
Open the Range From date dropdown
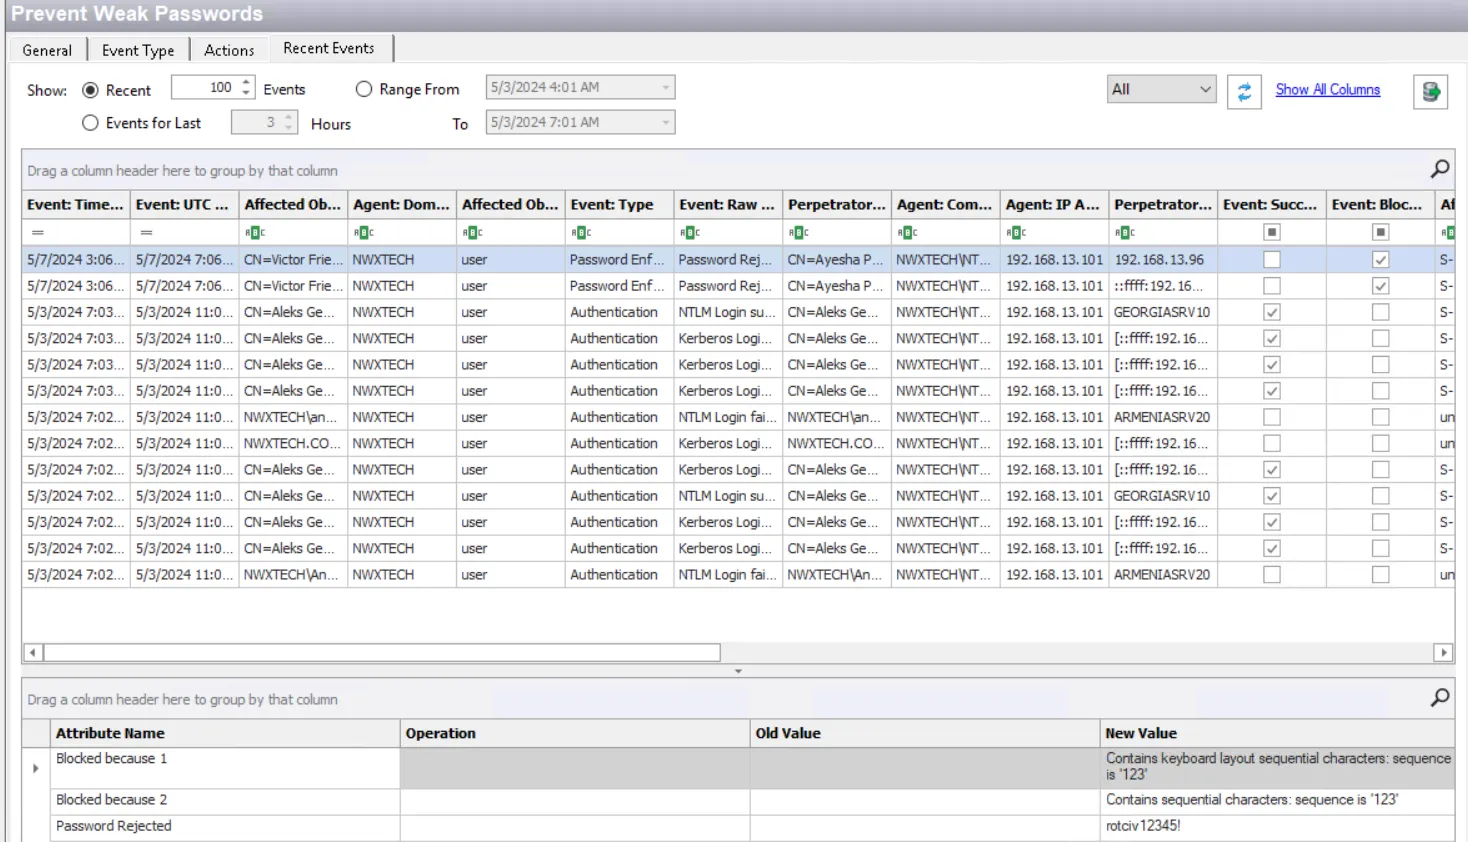[x=665, y=88]
